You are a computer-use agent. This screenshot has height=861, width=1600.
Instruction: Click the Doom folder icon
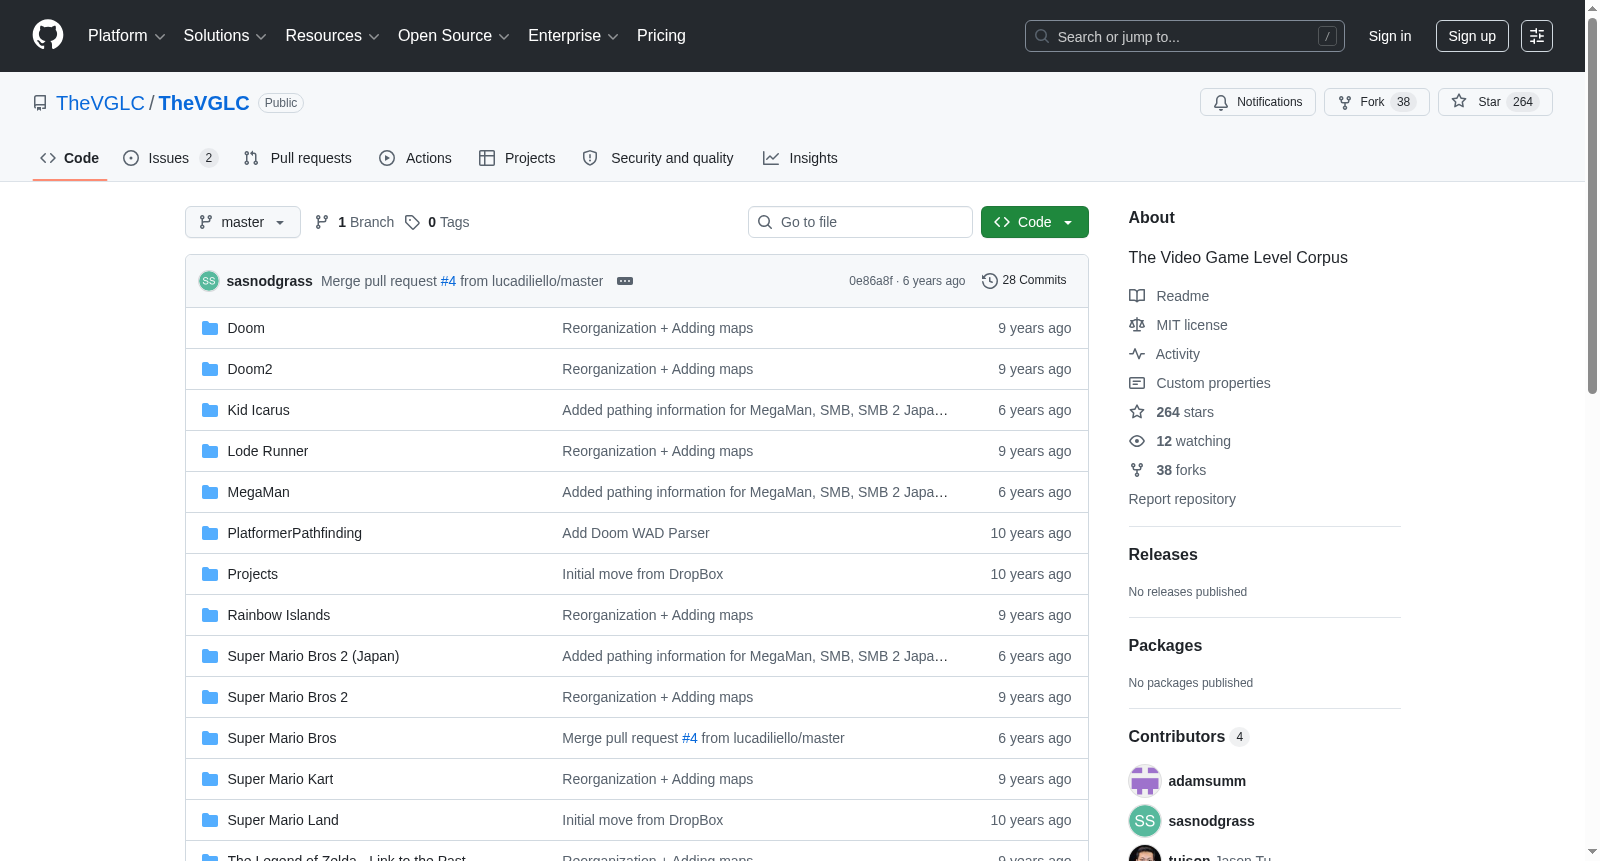click(x=210, y=328)
